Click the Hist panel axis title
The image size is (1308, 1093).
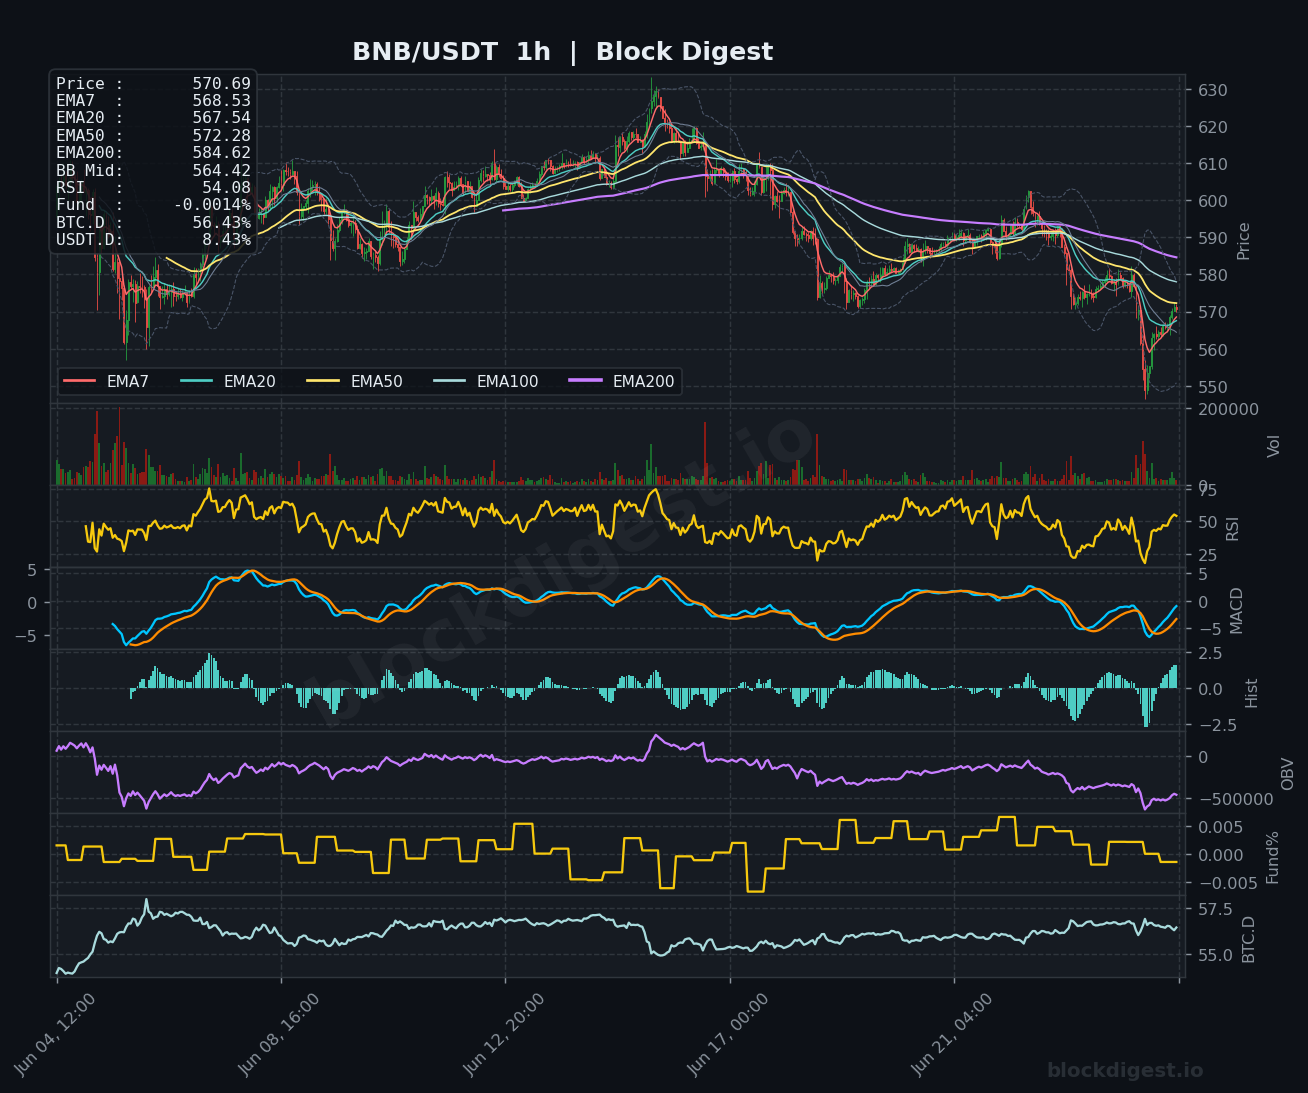click(1252, 692)
